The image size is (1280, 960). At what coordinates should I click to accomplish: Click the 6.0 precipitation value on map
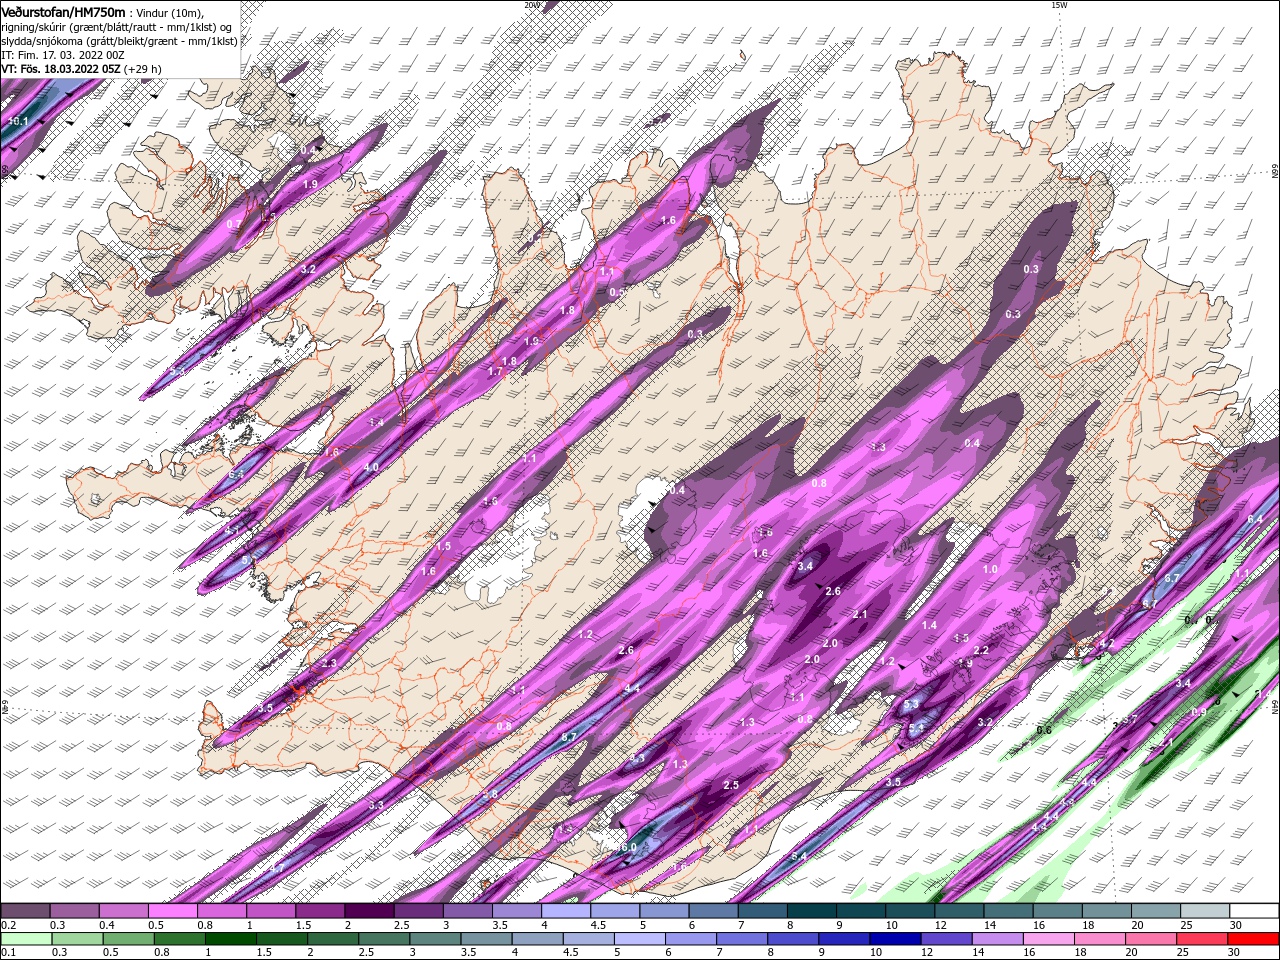pyautogui.click(x=628, y=848)
